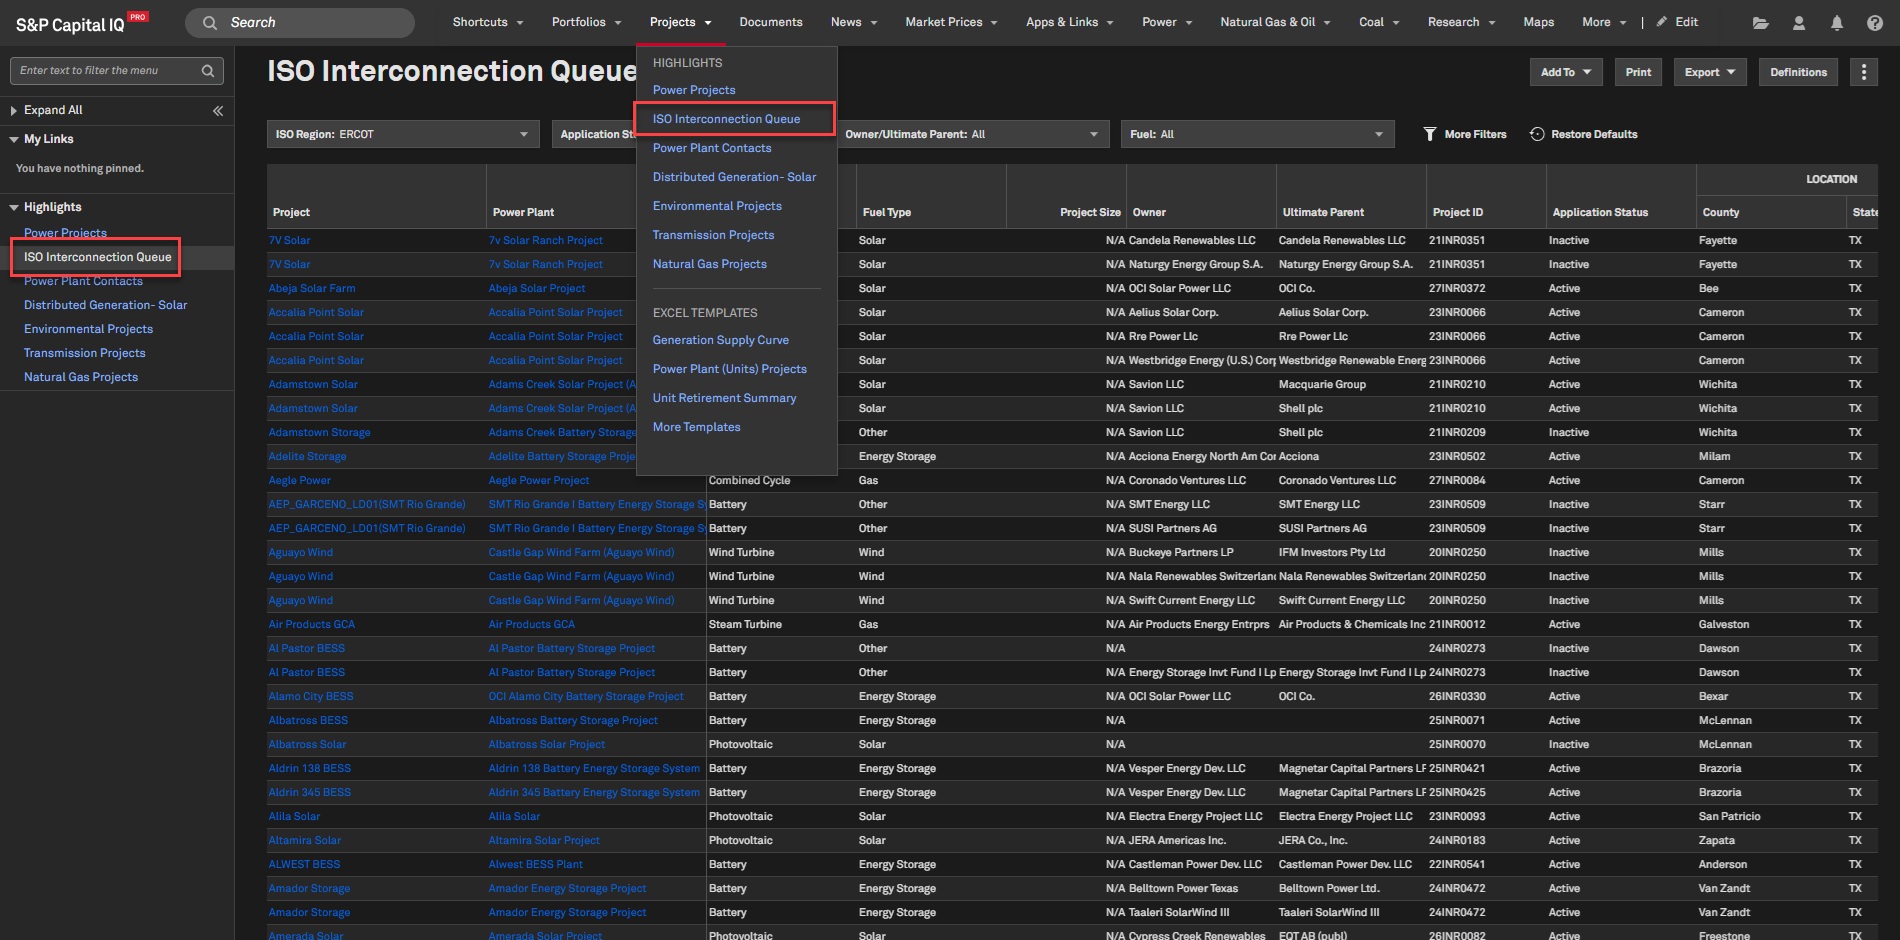Image resolution: width=1900 pixels, height=940 pixels.
Task: Click the folder icon in top bar
Action: (x=1760, y=23)
